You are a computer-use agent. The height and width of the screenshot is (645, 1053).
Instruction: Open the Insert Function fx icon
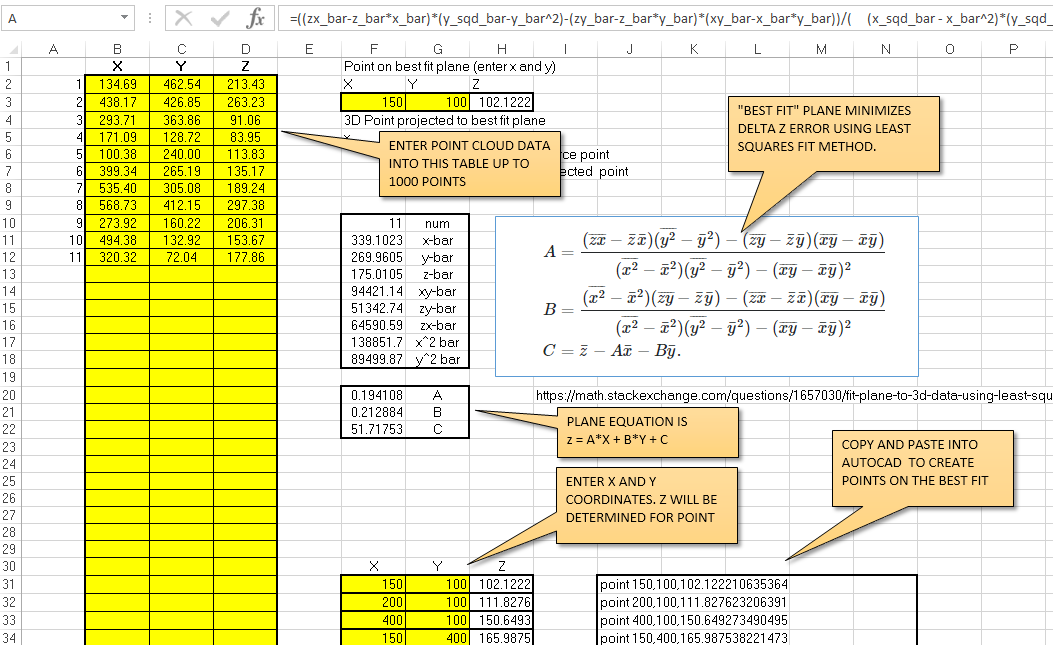(255, 18)
